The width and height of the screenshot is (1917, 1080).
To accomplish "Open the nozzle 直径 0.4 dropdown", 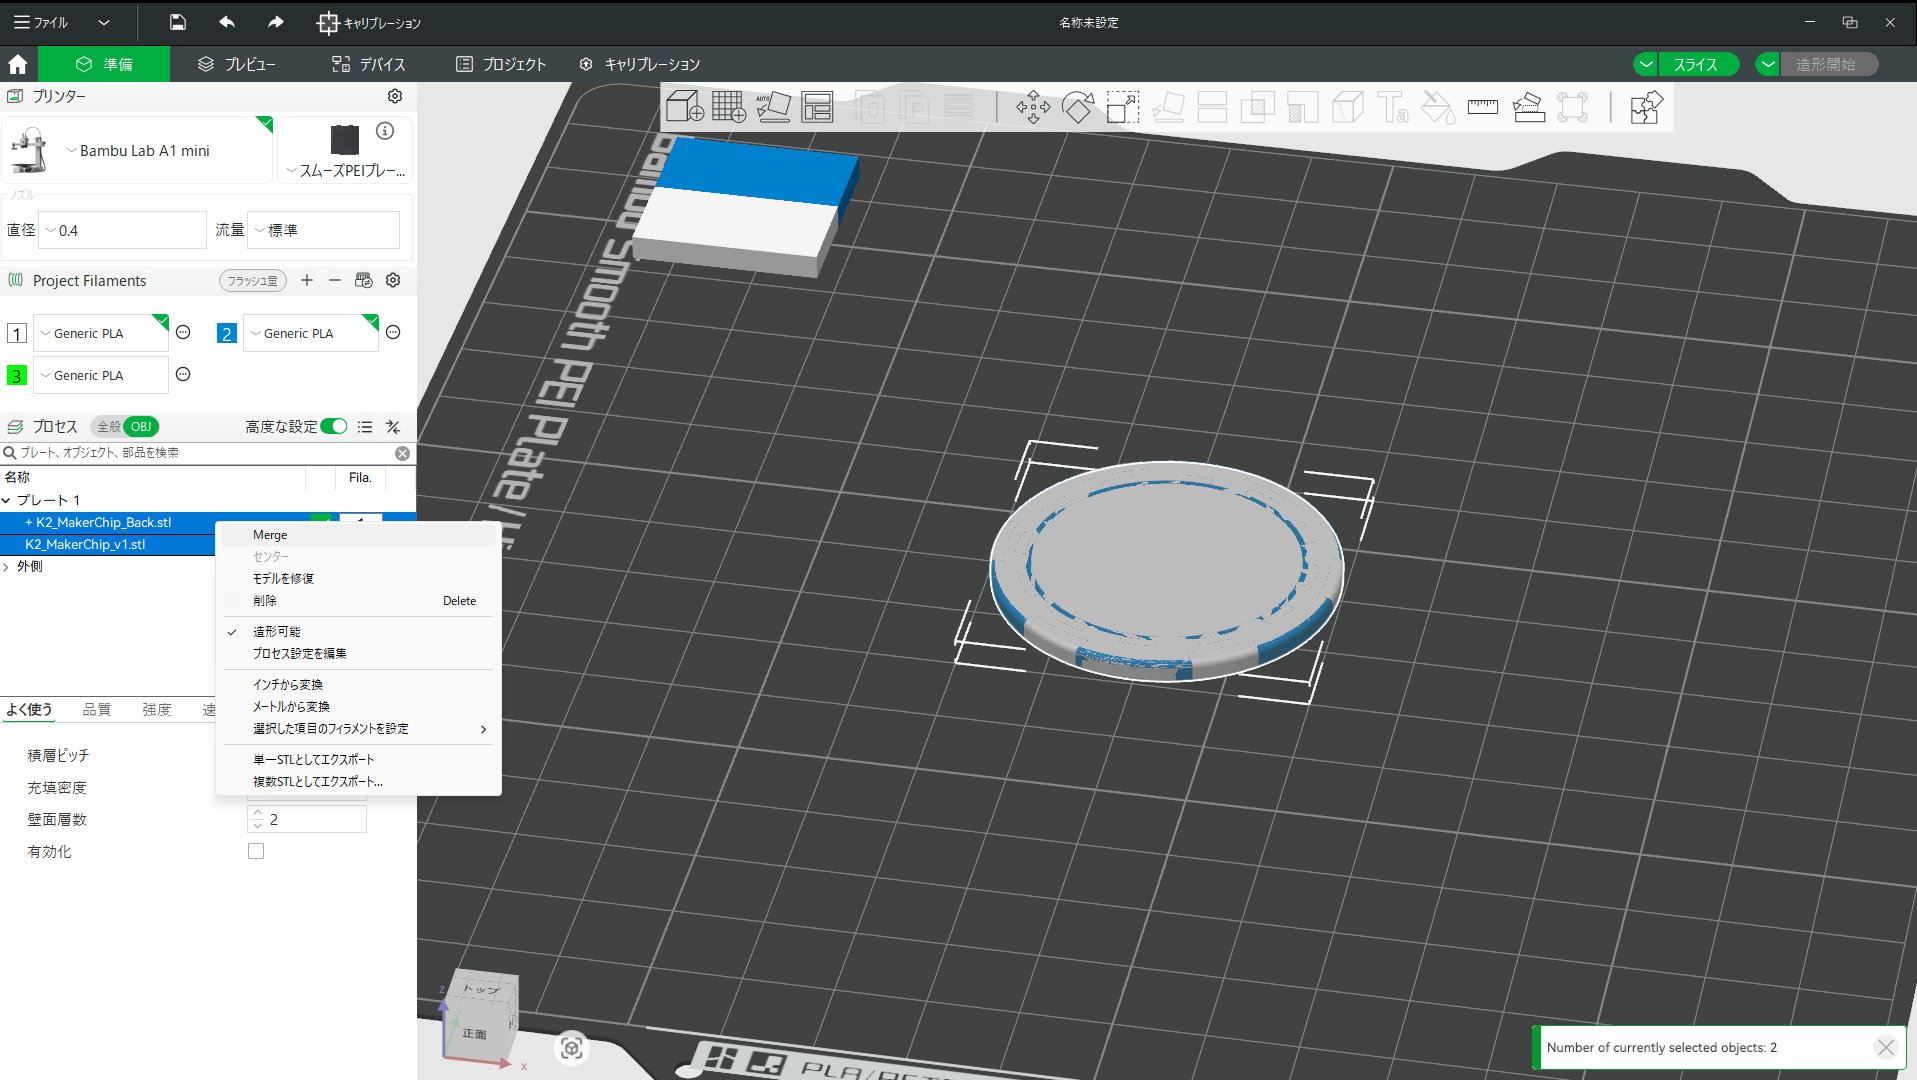I will [122, 230].
